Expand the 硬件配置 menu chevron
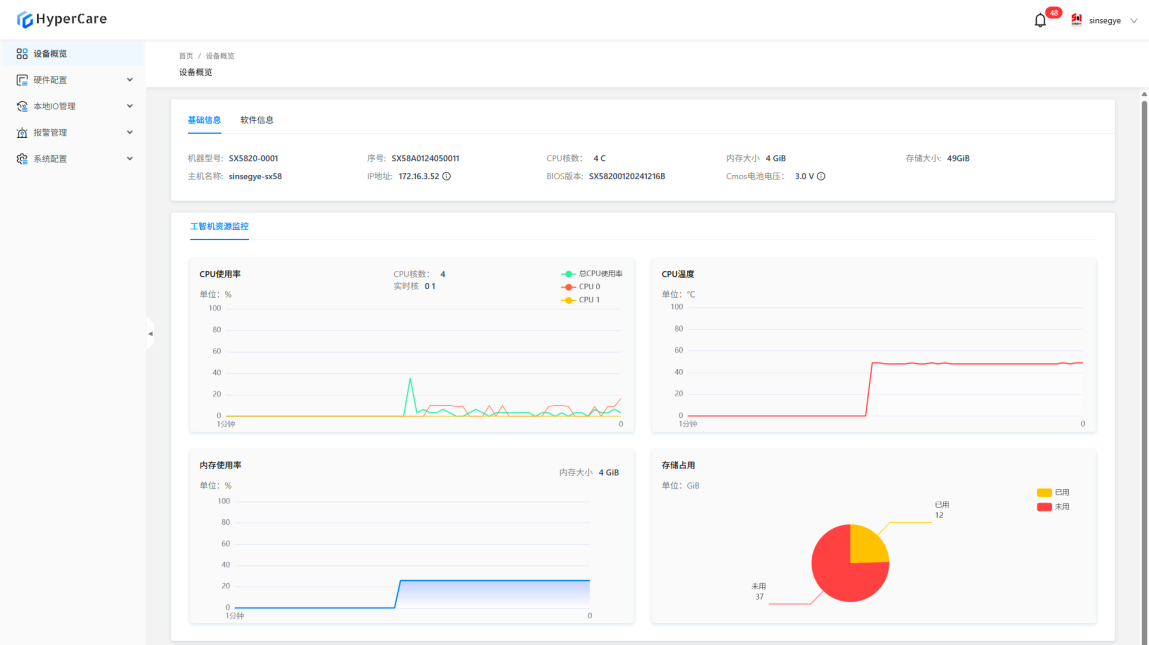This screenshot has width=1149, height=645. coord(129,80)
